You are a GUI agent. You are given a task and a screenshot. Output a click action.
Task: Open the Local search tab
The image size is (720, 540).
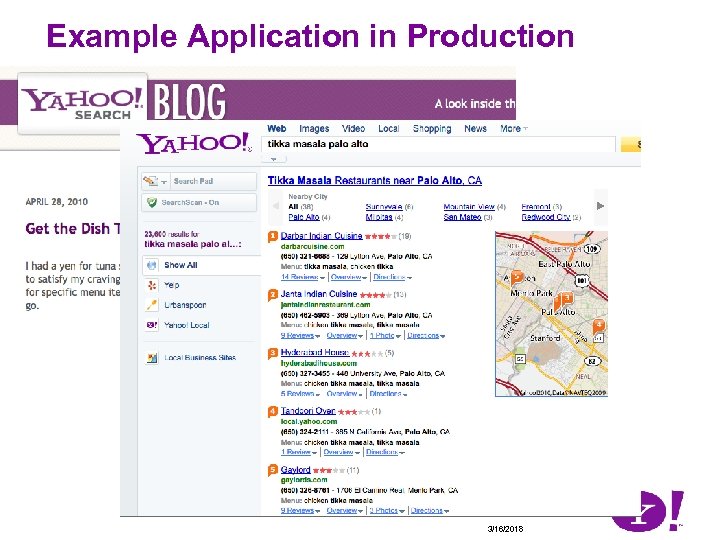pyautogui.click(x=388, y=129)
